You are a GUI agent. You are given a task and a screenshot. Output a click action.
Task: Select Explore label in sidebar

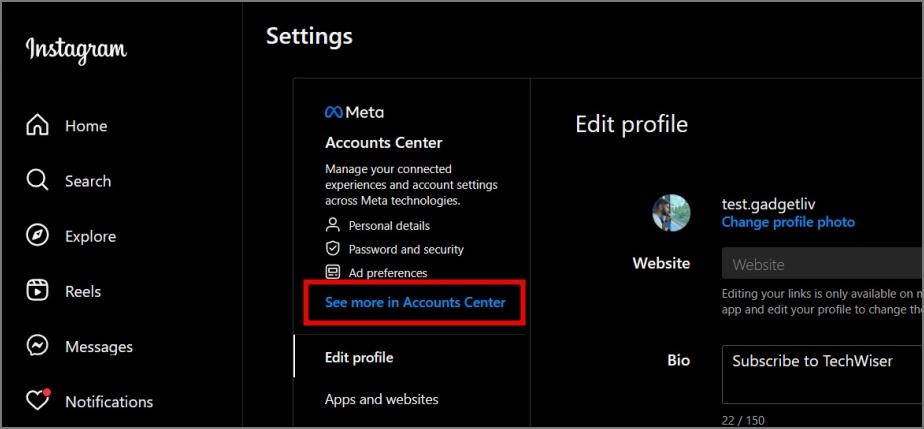[x=91, y=236]
